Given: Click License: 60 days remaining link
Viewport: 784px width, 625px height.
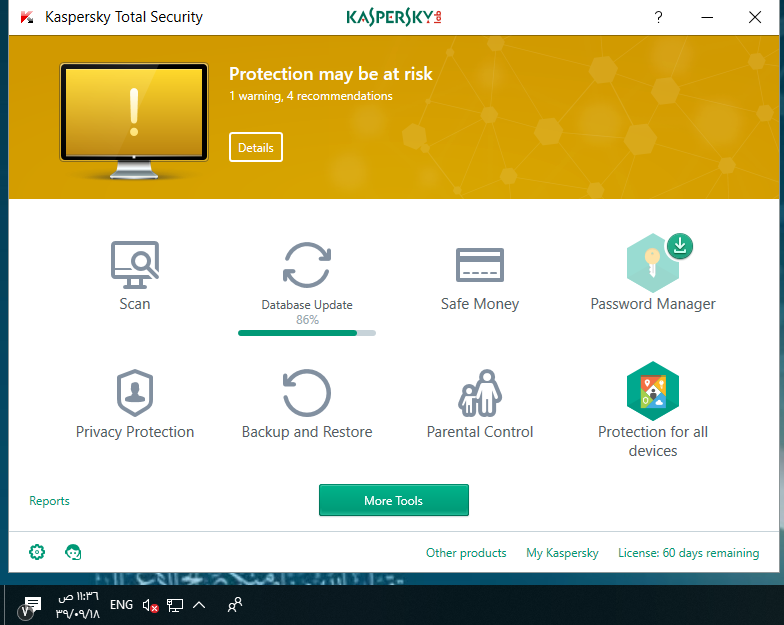Looking at the screenshot, I should (x=688, y=552).
